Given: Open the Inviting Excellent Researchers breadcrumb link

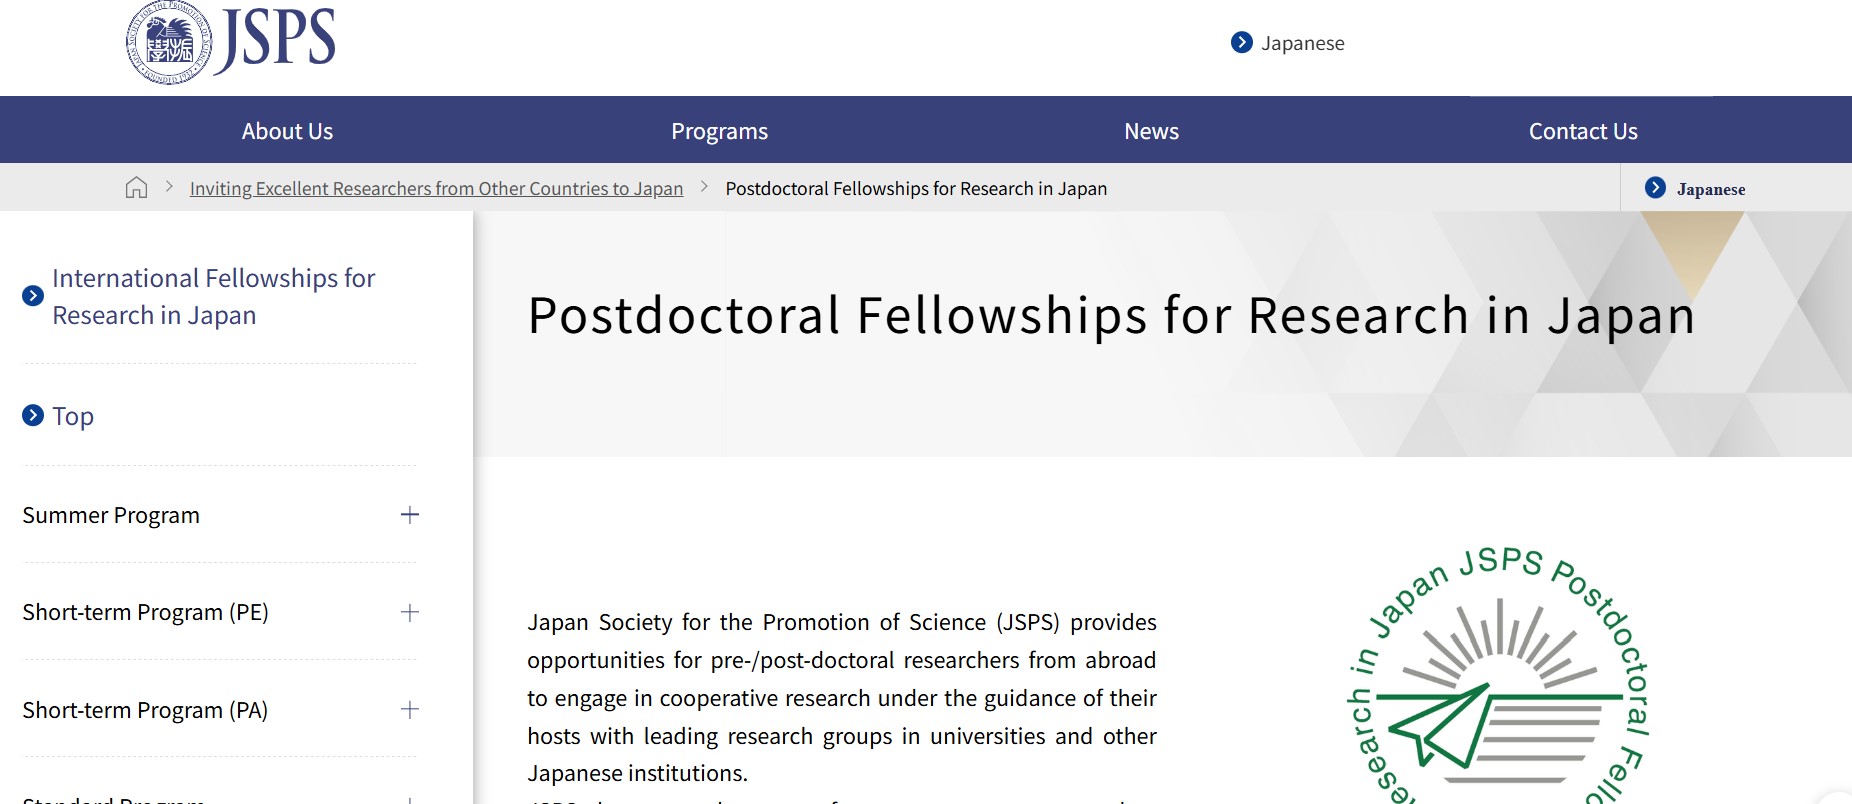Looking at the screenshot, I should 437,188.
